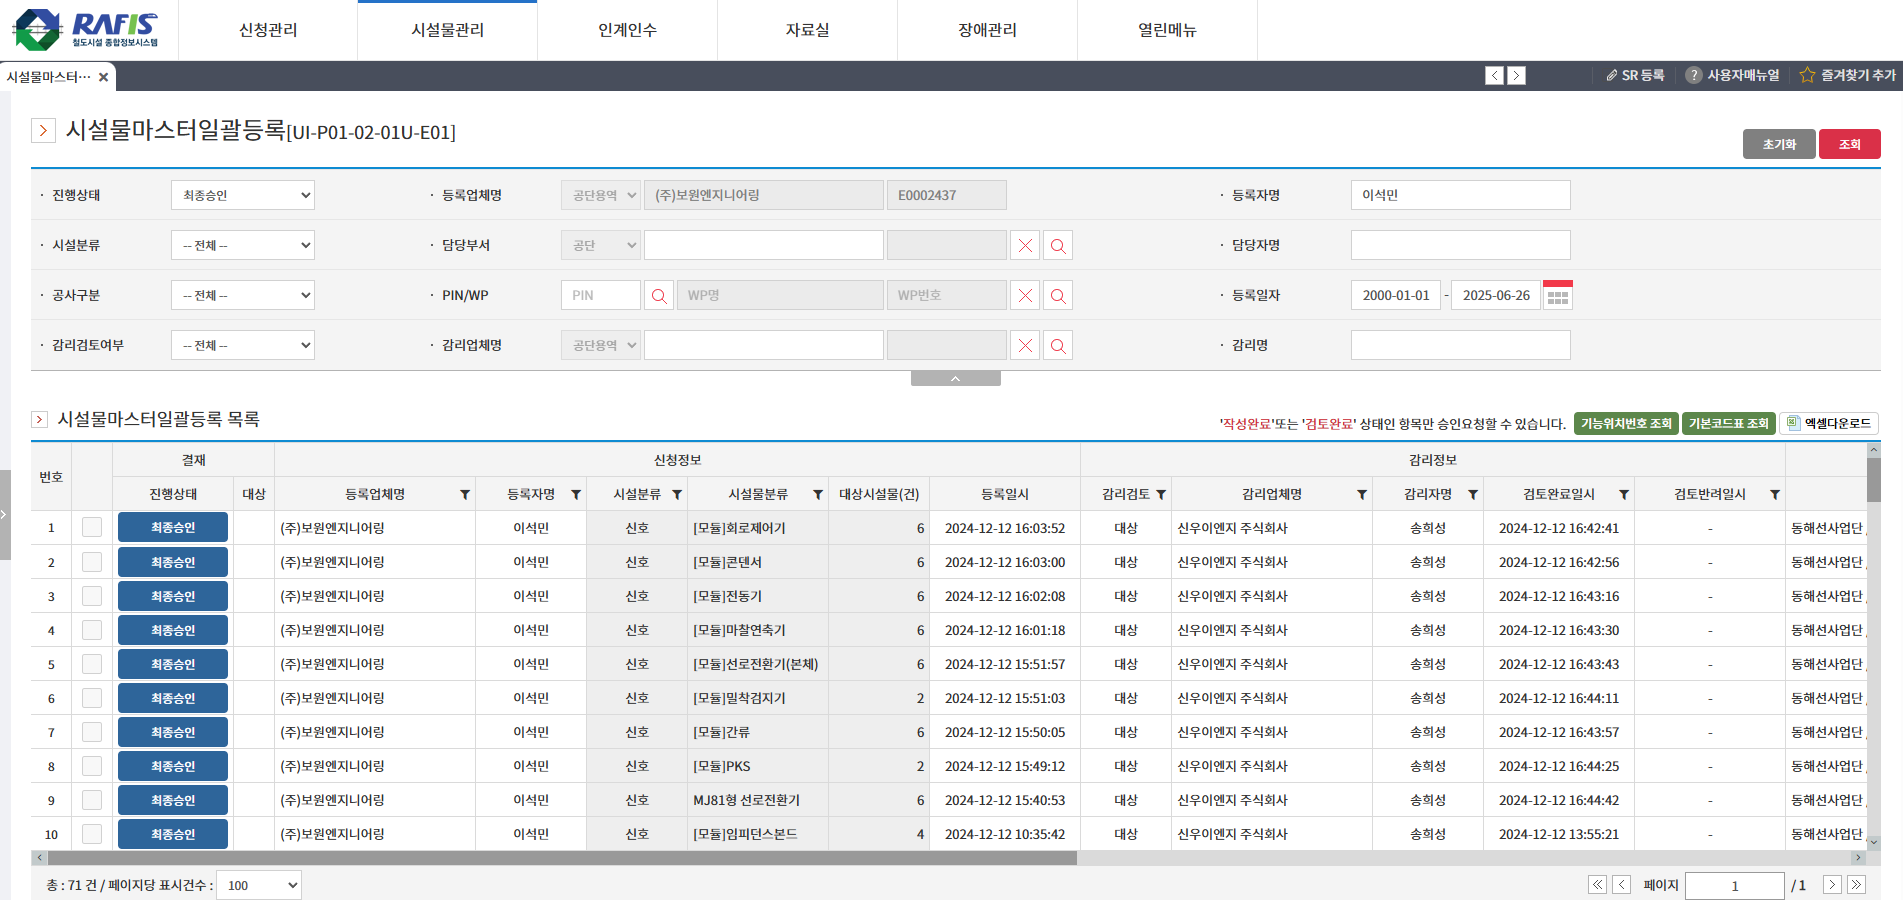Open the 등록일자 calendar picker
1903x900 pixels.
coord(1558,295)
